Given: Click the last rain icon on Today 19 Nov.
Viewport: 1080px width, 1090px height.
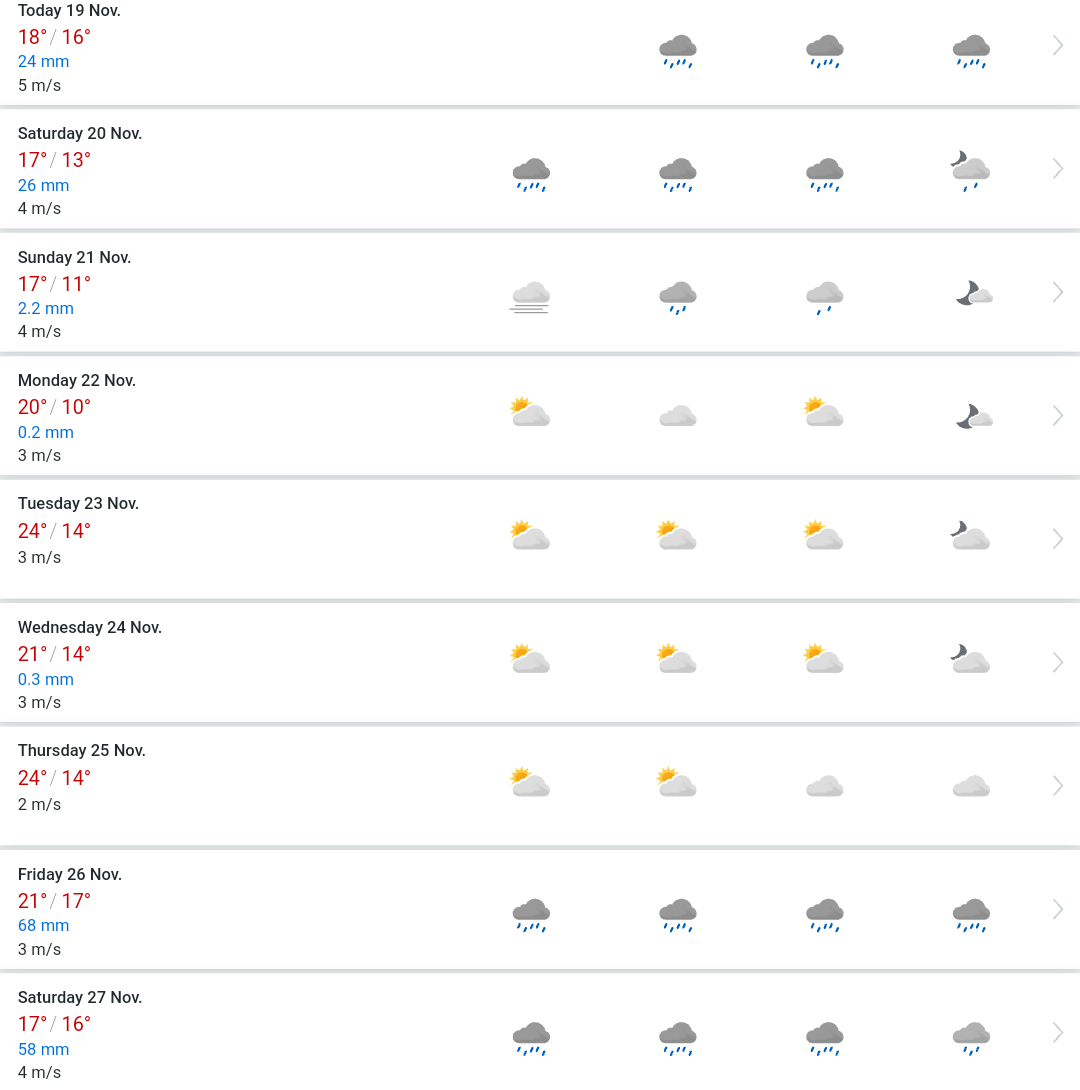Looking at the screenshot, I should [971, 51].
